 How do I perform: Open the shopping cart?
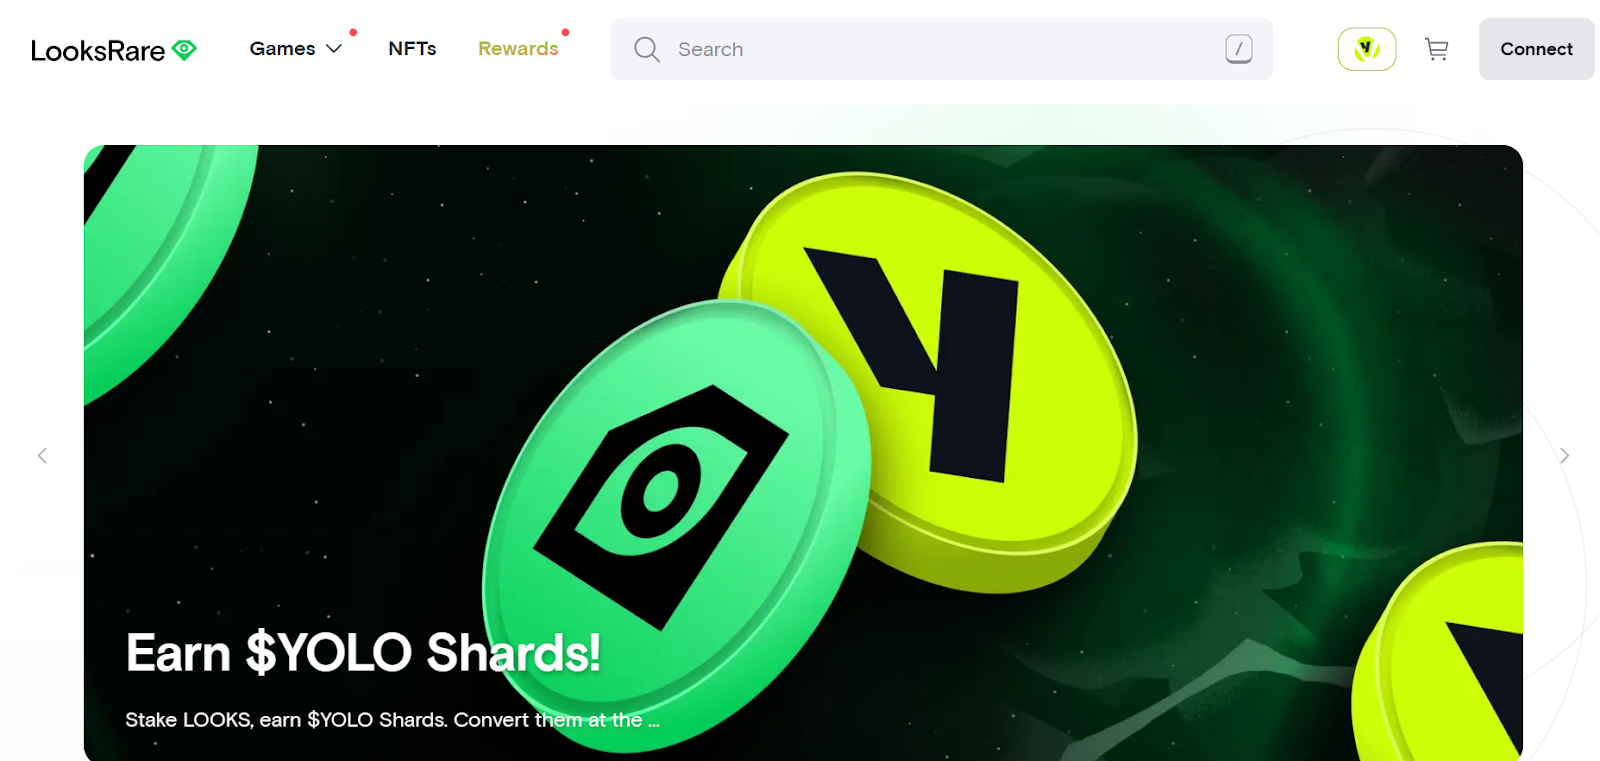[x=1437, y=49]
